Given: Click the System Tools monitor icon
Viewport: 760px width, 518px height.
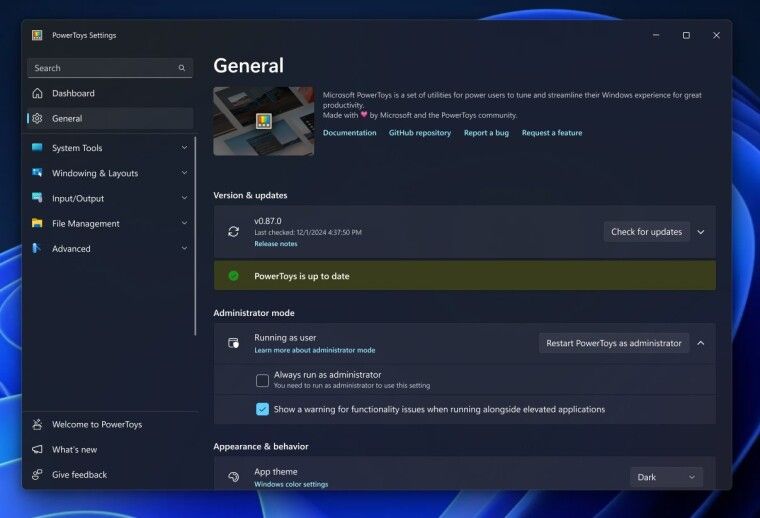Looking at the screenshot, I should (x=37, y=147).
